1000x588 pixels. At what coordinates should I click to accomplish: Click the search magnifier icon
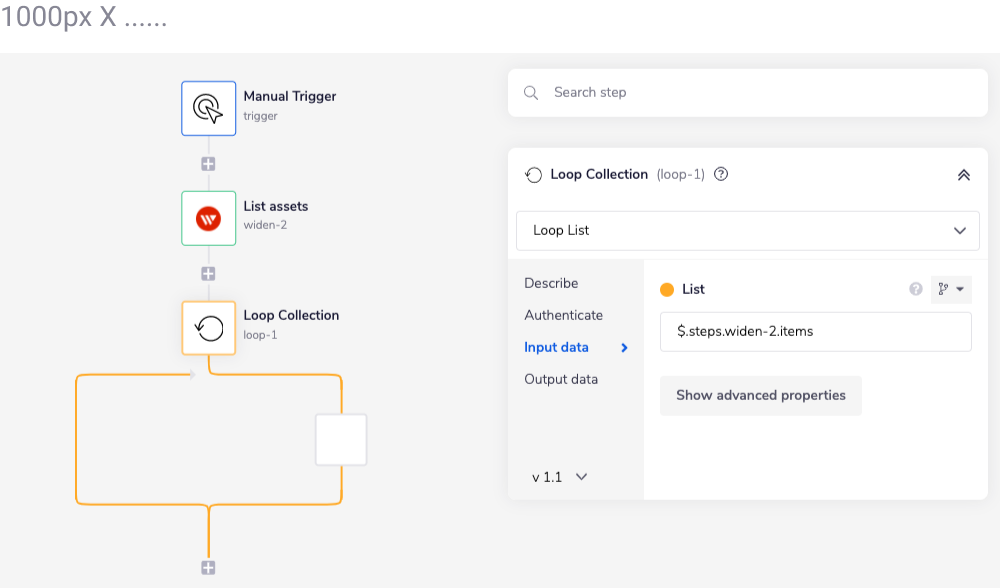tap(531, 93)
